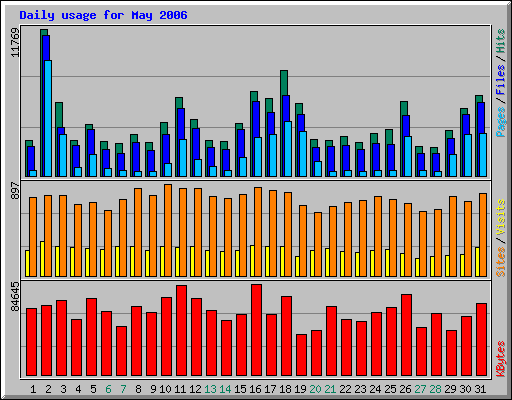512x400 pixels.
Task: Click day 18 on the x-axis
Action: click(x=285, y=389)
